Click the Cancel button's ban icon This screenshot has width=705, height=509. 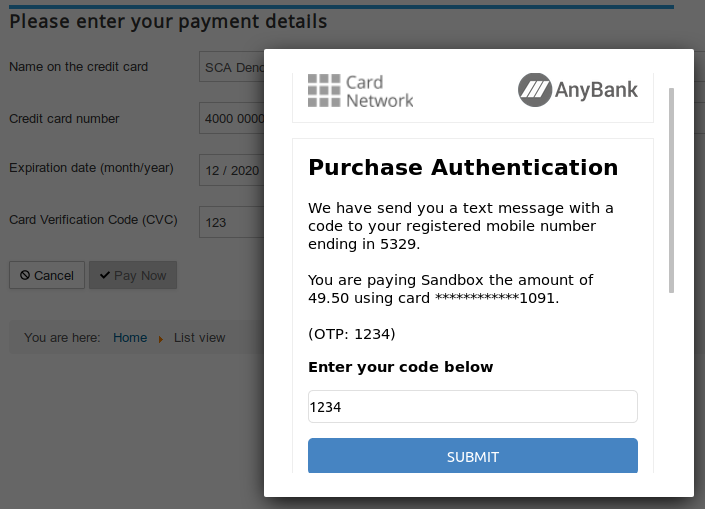point(24,276)
